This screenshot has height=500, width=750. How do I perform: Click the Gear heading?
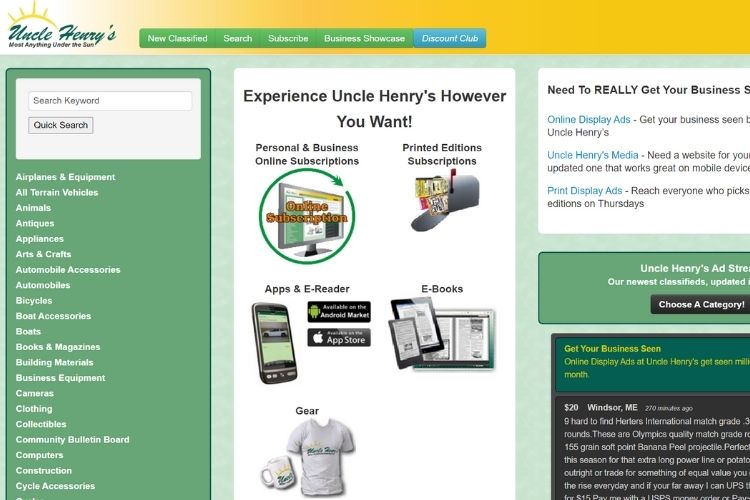pyautogui.click(x=307, y=411)
